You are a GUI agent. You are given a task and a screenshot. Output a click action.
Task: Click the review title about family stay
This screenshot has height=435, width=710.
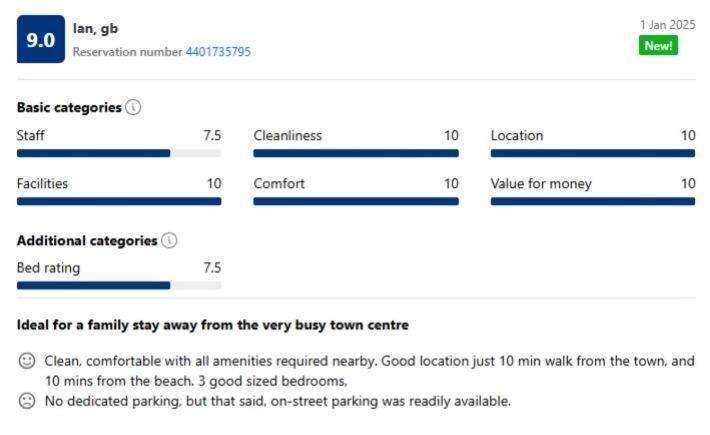213,325
